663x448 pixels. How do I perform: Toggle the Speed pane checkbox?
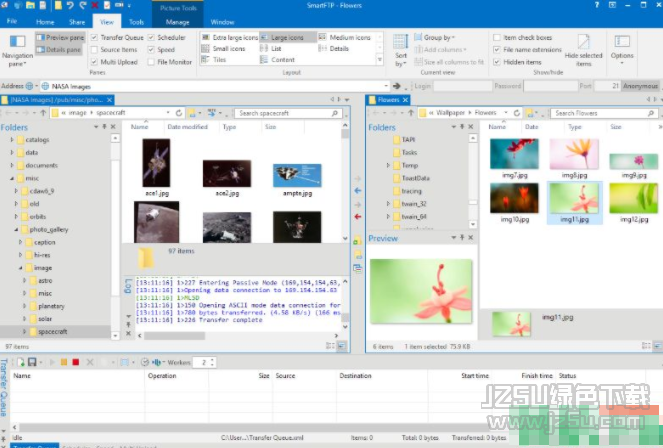click(x=151, y=50)
